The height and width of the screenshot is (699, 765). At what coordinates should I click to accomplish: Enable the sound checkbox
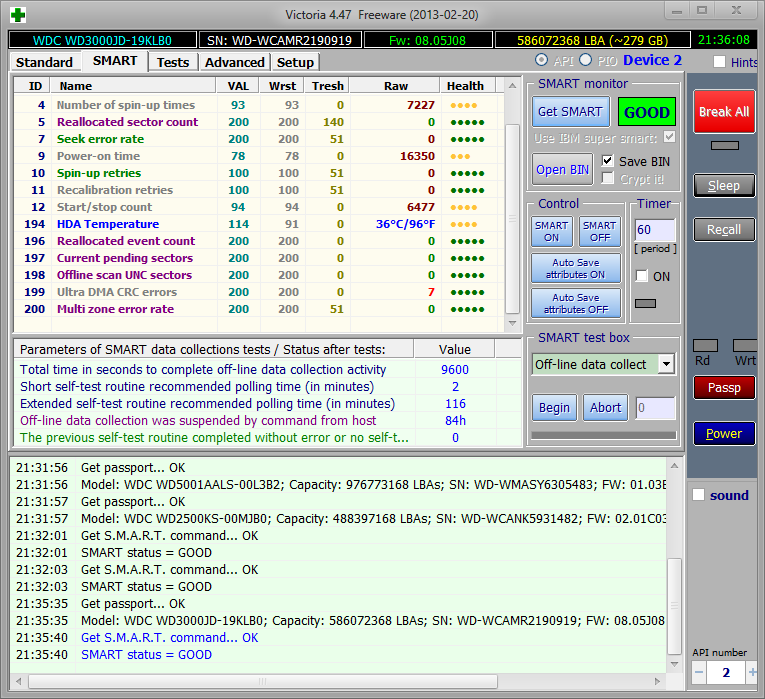click(x=698, y=495)
